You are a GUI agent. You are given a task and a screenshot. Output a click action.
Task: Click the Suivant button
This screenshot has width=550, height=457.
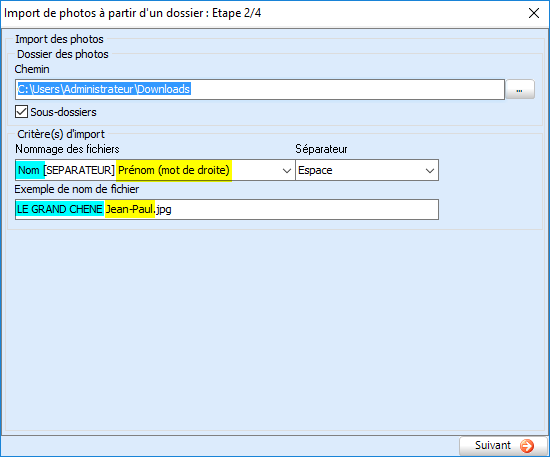click(x=503, y=446)
